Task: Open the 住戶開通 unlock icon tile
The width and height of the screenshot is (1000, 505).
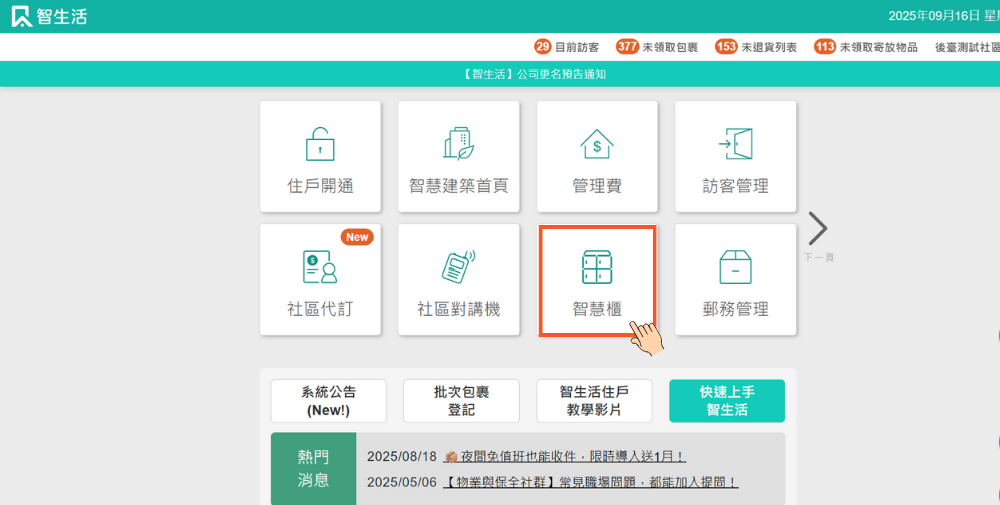Action: 320,157
